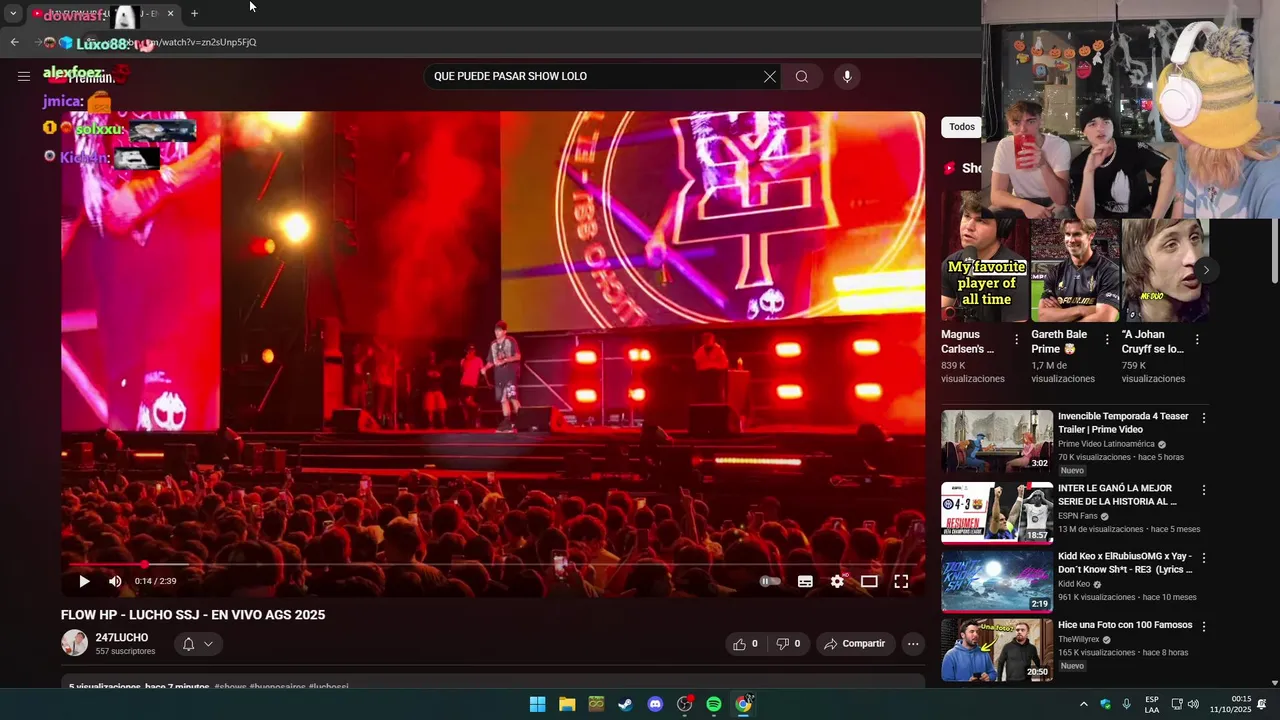Screen dimensions: 1280x720
Task: Open Invencible Temporada 4 Teaser video
Action: pyautogui.click(x=1123, y=423)
